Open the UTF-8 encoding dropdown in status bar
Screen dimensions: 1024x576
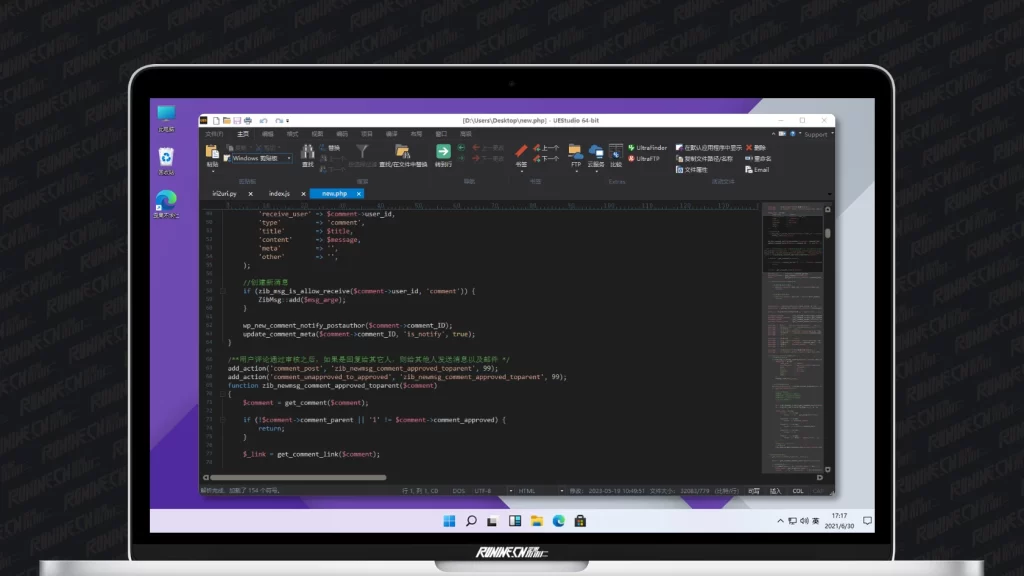tap(485, 491)
